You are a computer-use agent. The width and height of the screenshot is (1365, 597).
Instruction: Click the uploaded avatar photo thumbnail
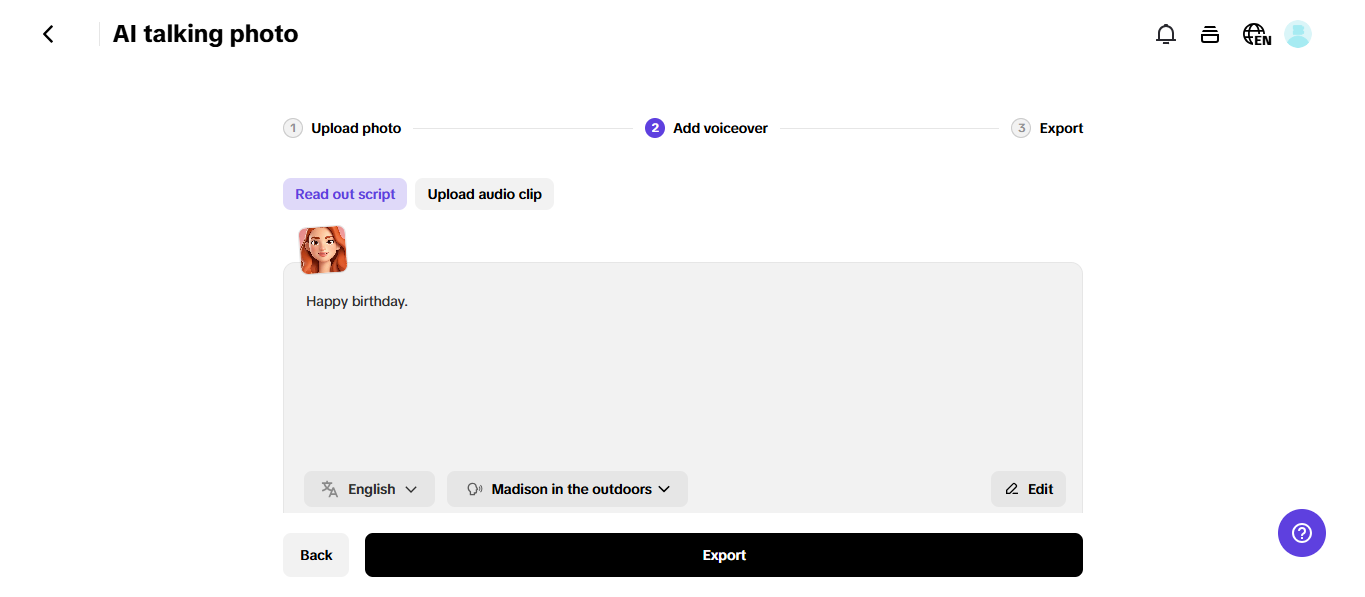(x=322, y=250)
